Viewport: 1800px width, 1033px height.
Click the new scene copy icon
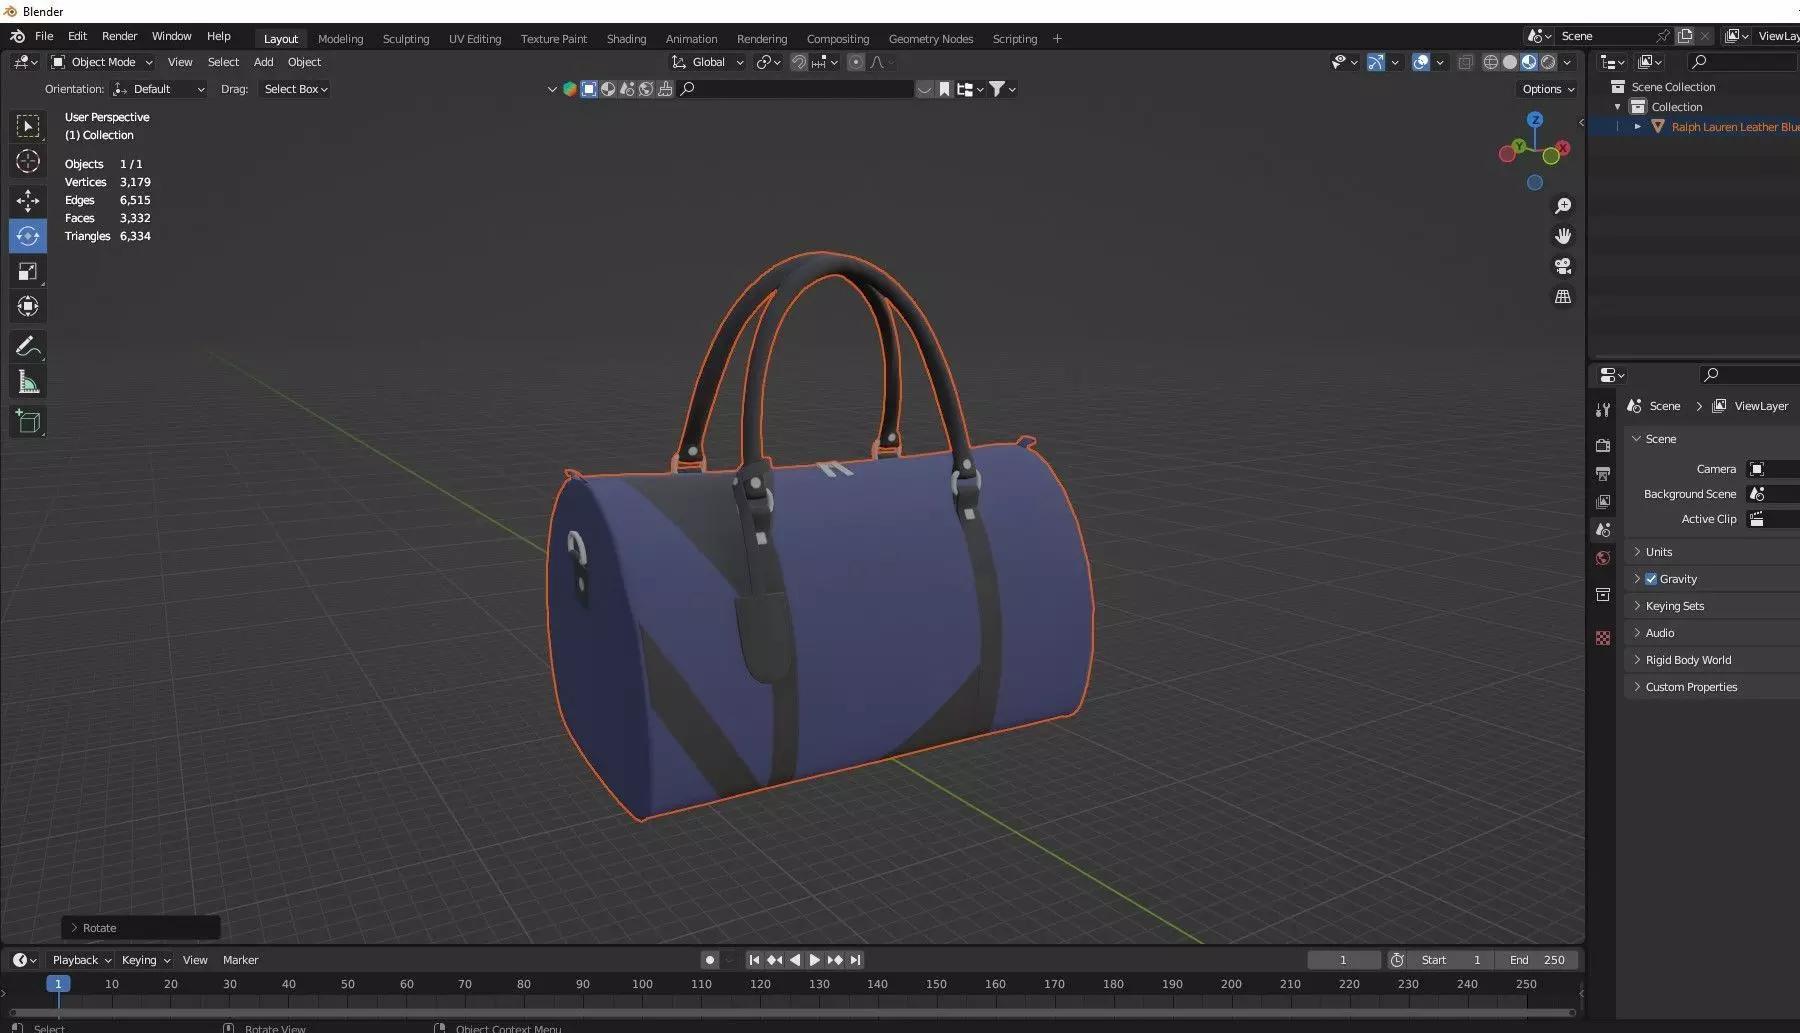point(1685,36)
